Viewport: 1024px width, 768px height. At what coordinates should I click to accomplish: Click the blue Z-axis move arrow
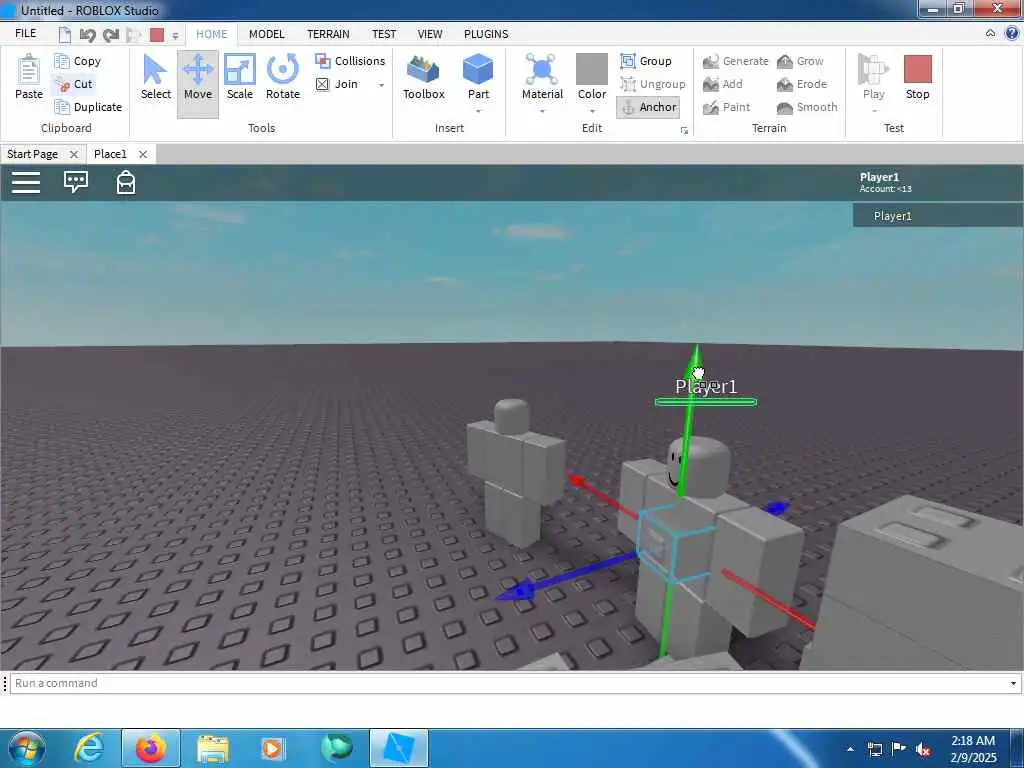tap(517, 590)
